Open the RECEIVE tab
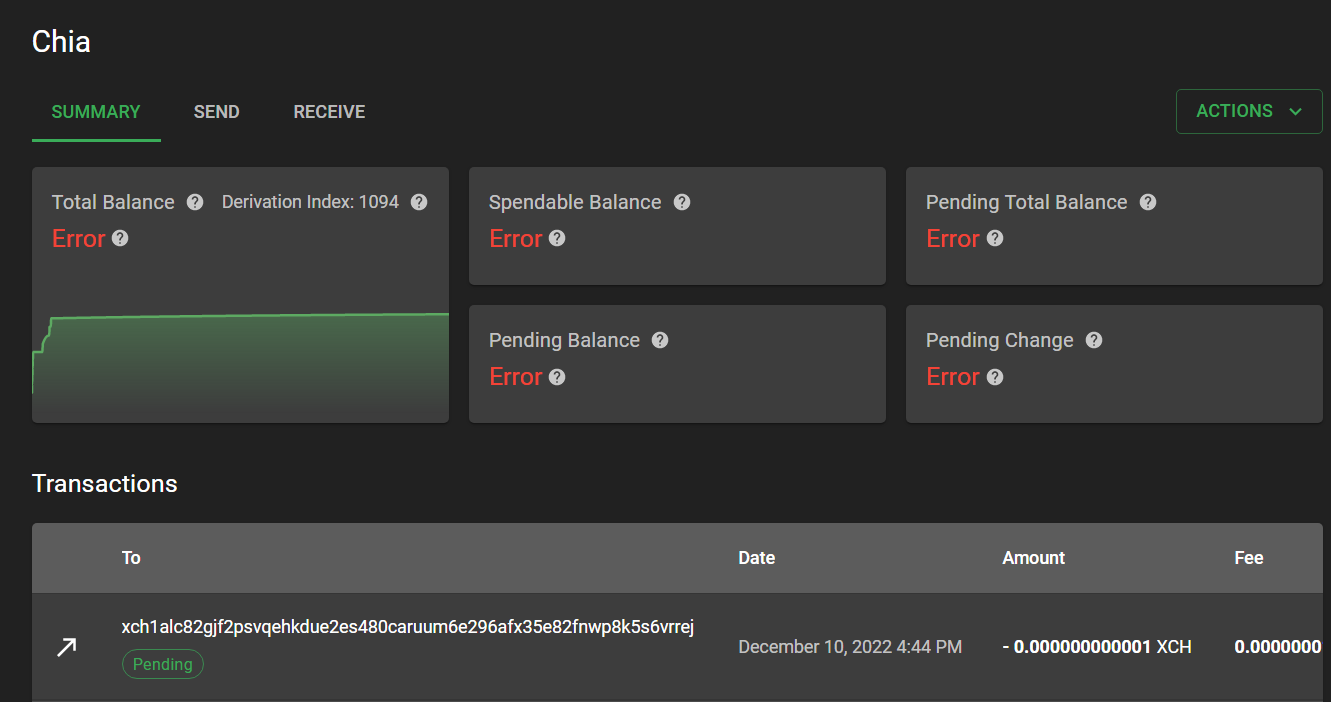 click(328, 111)
